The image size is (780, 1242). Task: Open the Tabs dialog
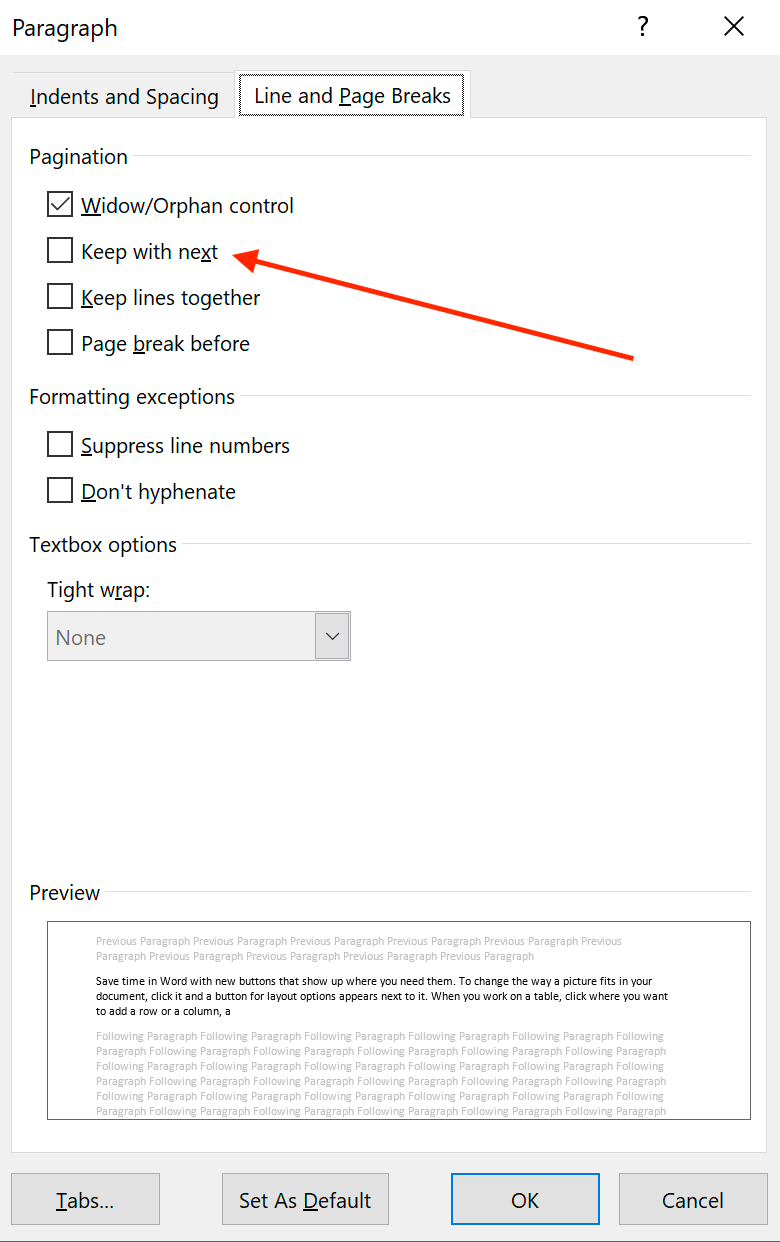click(x=85, y=1199)
